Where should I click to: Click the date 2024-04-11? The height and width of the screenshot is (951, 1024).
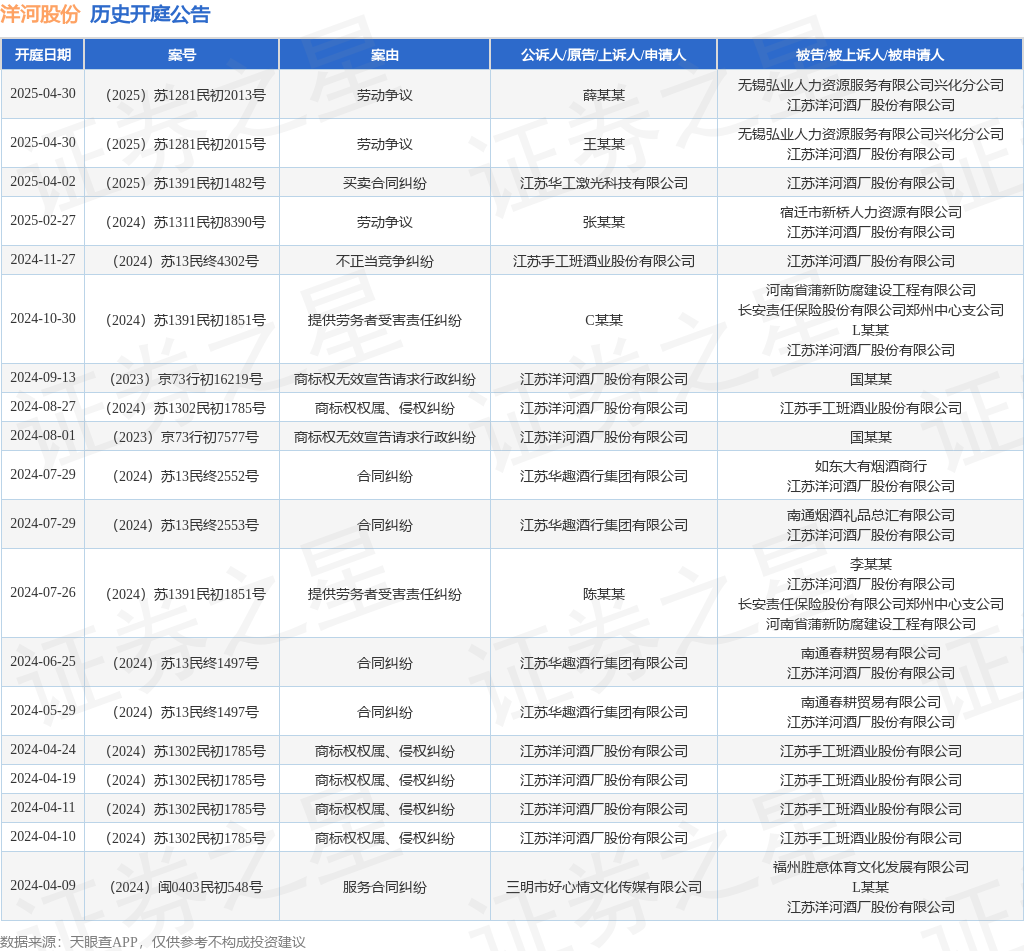coord(42,808)
